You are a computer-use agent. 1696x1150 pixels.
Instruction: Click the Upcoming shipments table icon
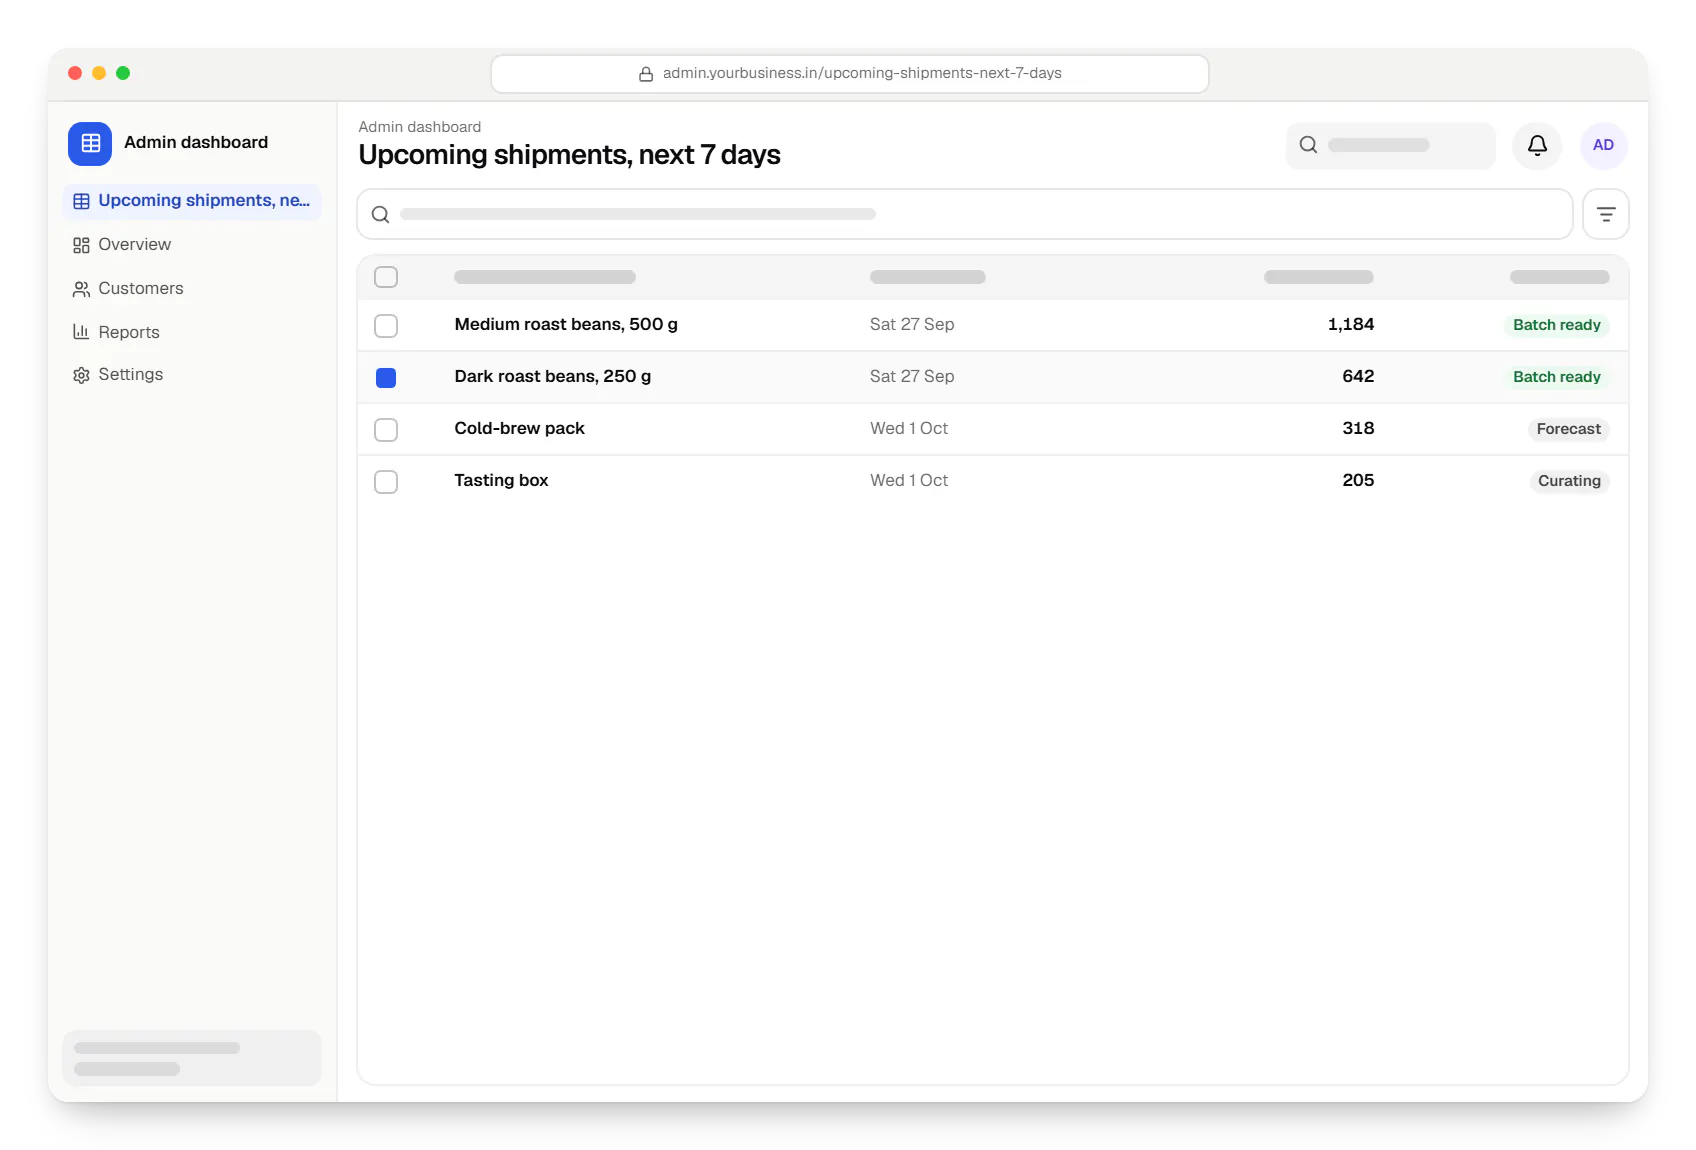[81, 201]
